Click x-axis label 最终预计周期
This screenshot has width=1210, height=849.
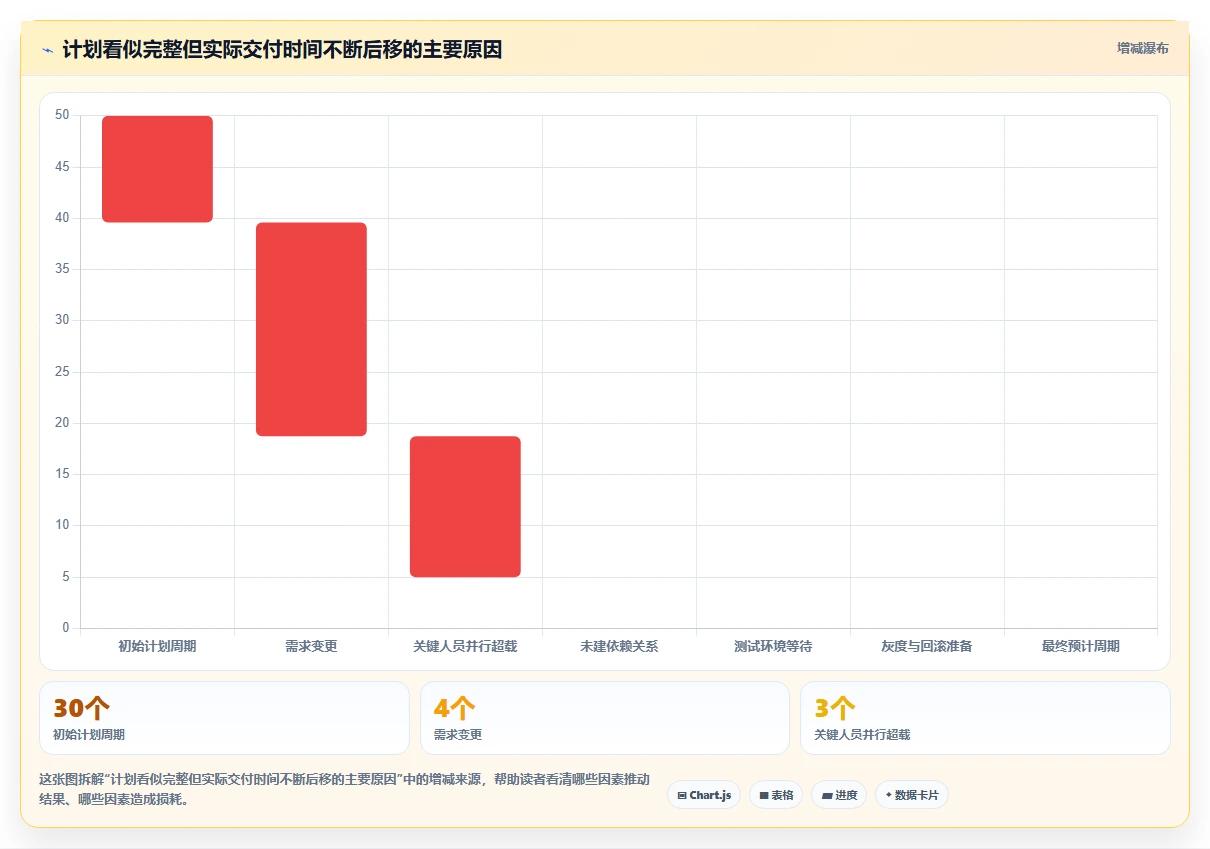[1081, 646]
